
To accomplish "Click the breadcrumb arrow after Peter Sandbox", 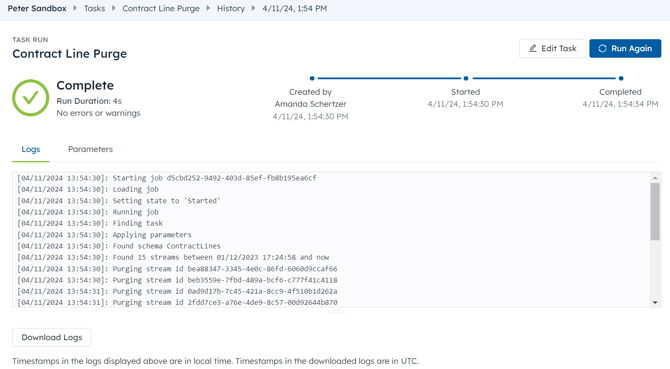I will [x=75, y=8].
